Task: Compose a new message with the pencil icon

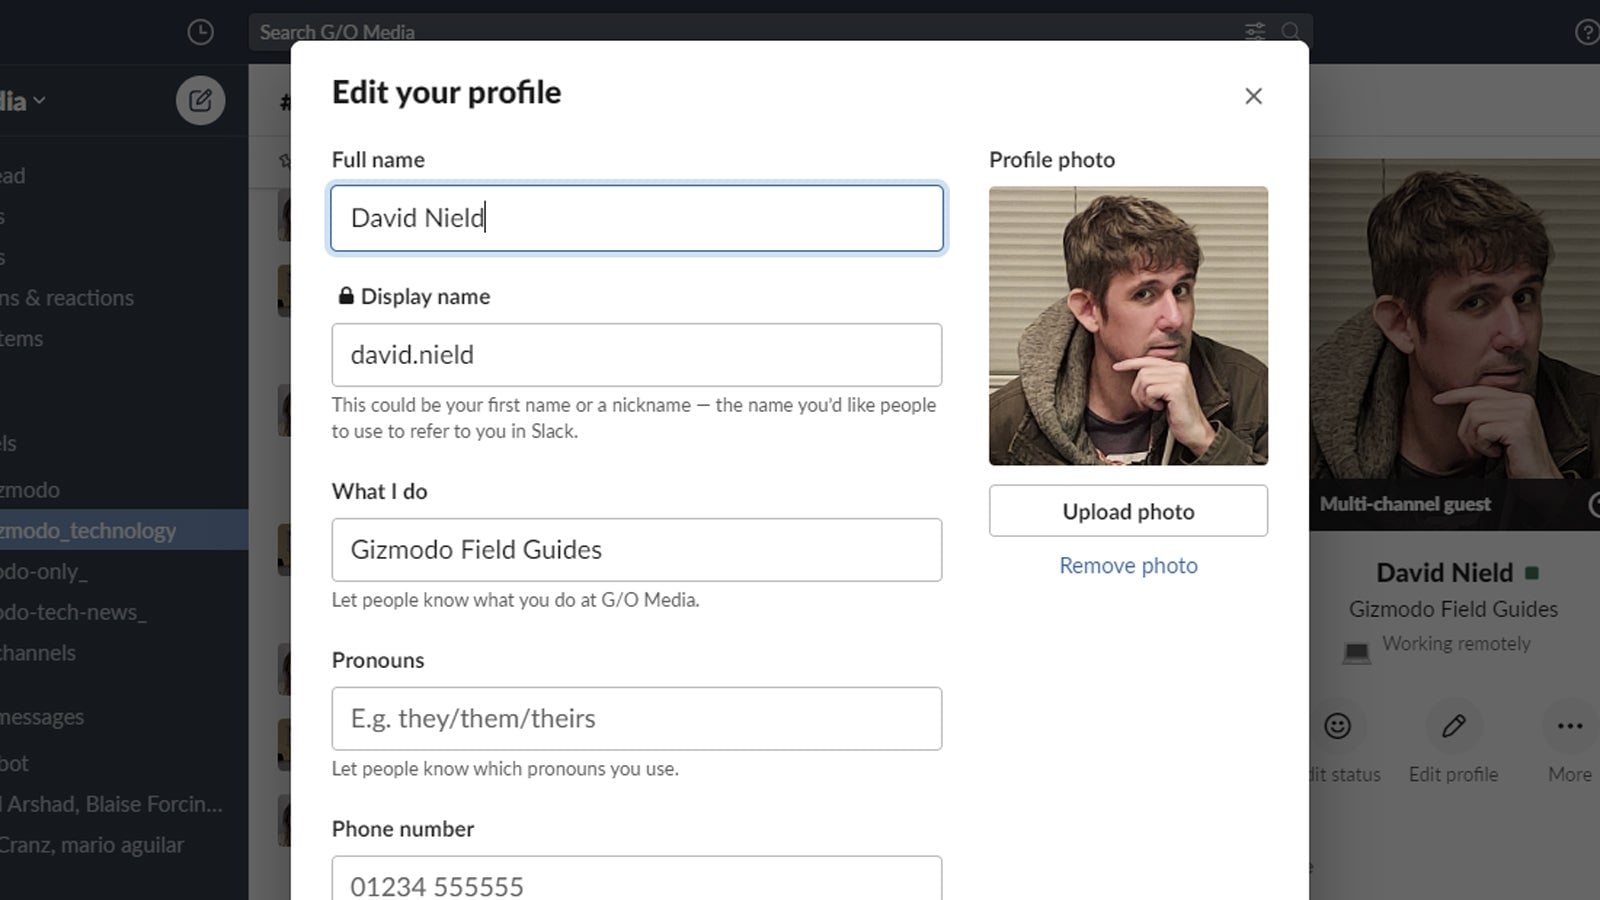Action: (201, 100)
